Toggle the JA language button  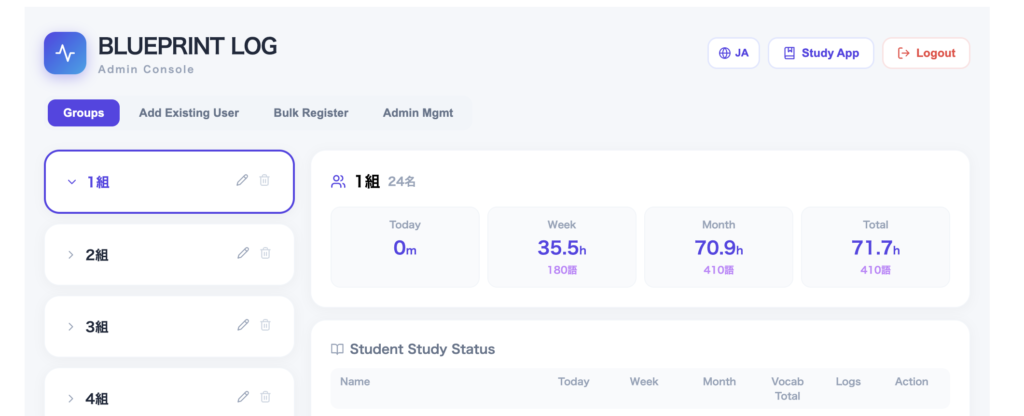click(x=734, y=53)
